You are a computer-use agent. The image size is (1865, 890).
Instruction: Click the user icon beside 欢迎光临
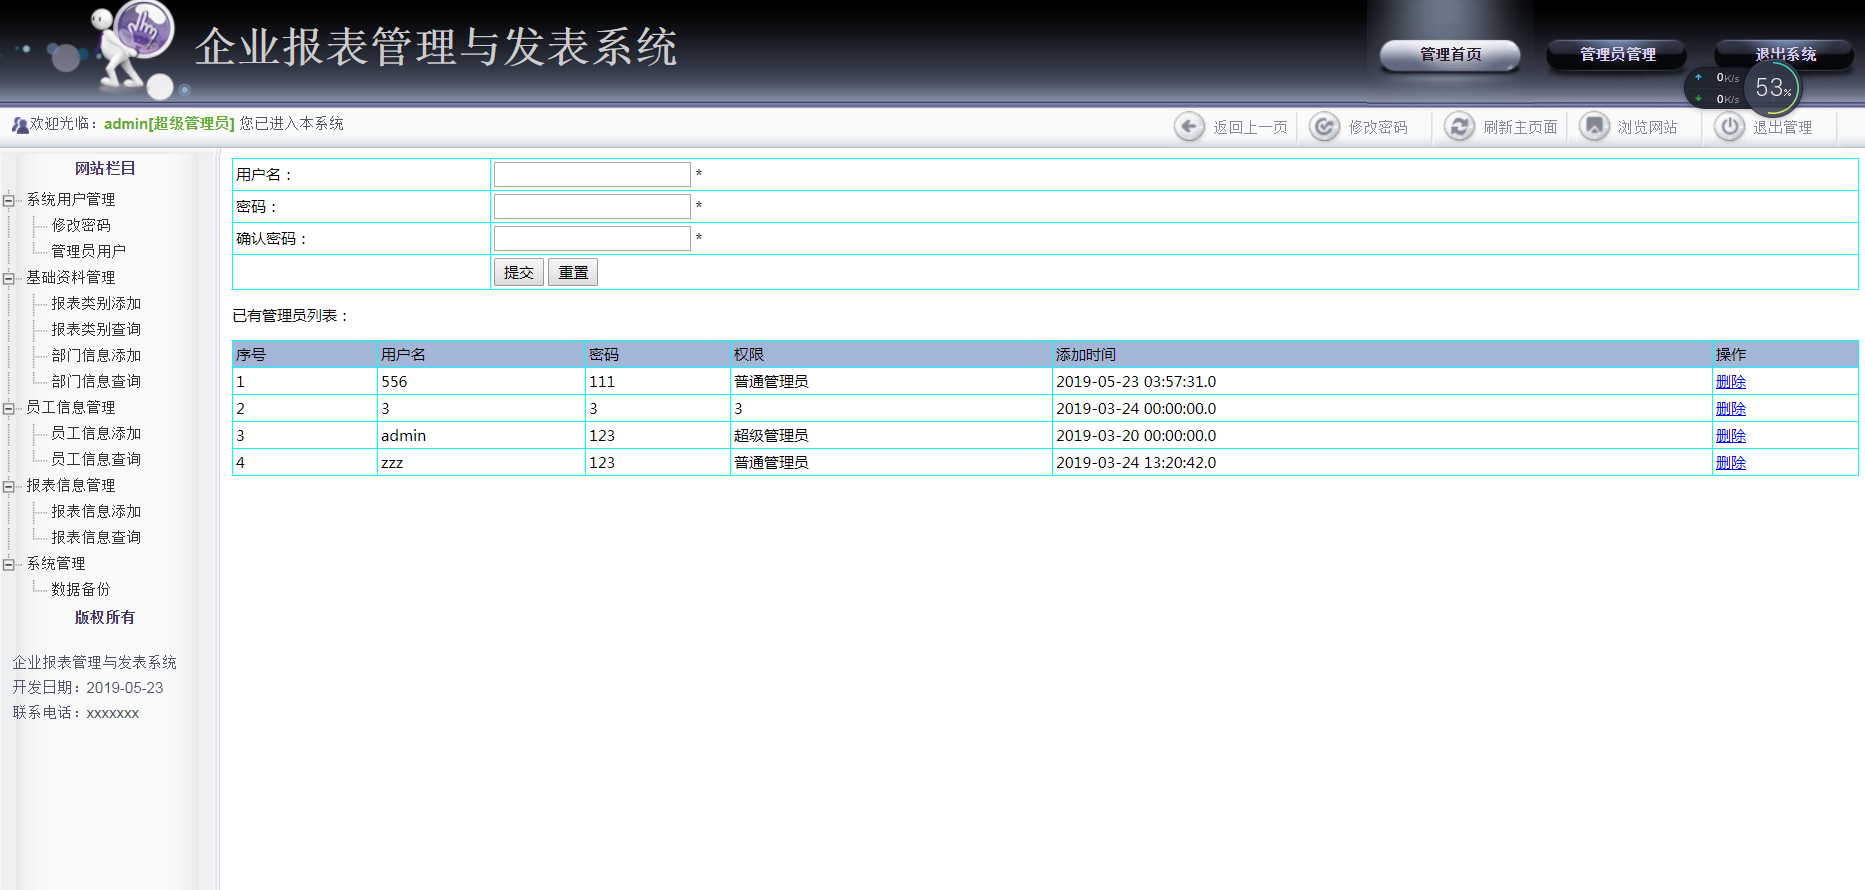[20, 125]
